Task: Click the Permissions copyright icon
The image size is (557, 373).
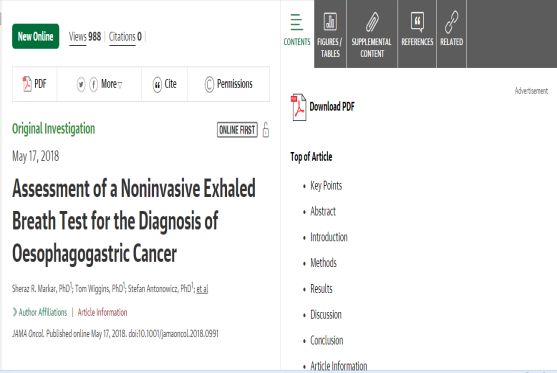Action: point(209,84)
